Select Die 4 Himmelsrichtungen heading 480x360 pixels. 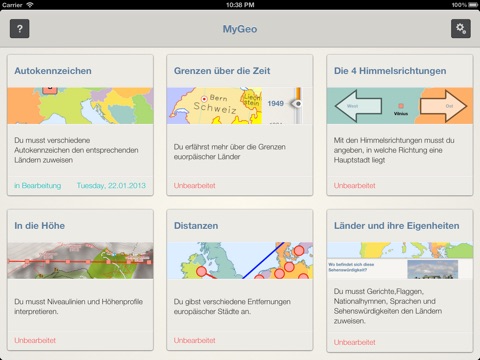pos(390,71)
